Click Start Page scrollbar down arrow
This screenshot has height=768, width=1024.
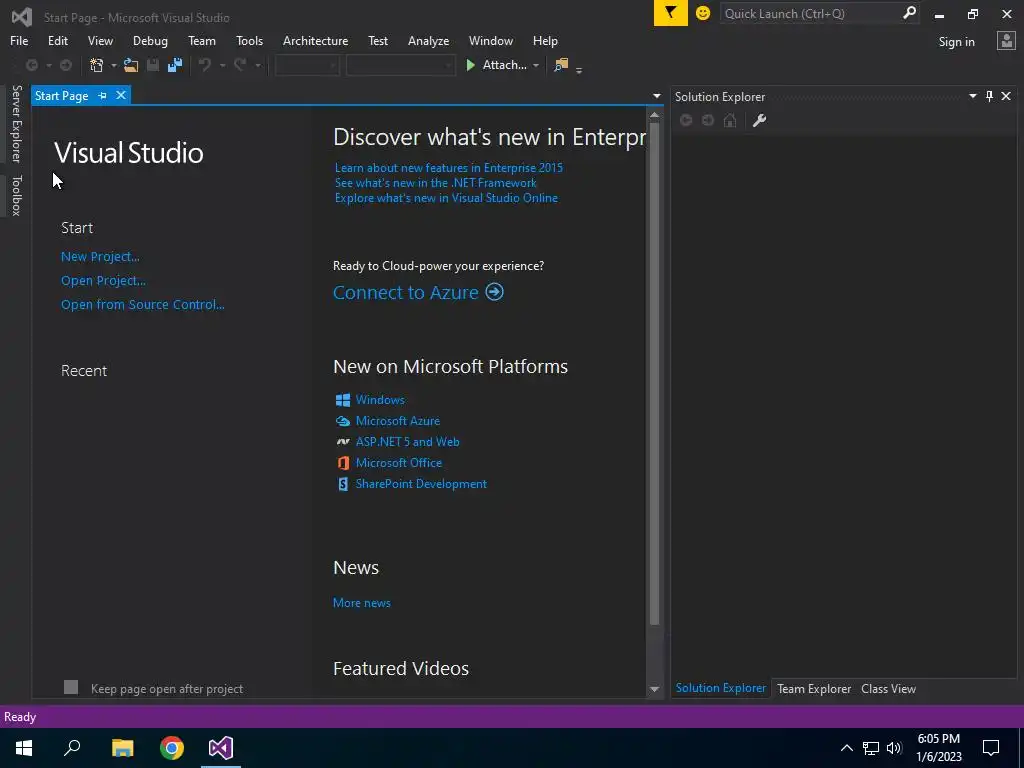pos(654,689)
